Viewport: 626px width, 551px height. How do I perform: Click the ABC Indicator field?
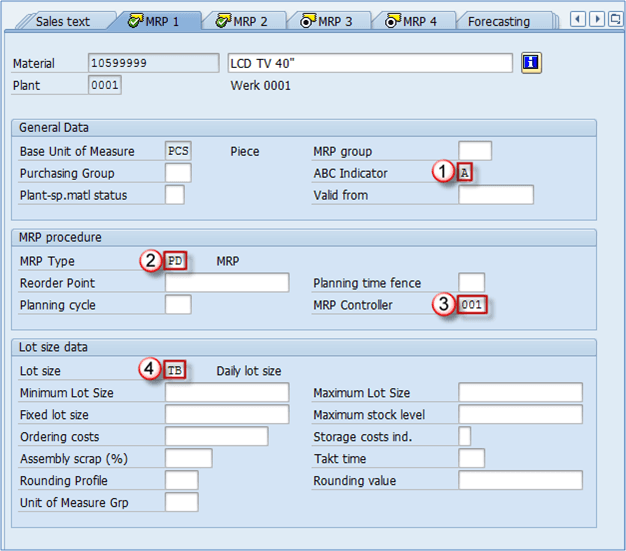(x=465, y=173)
